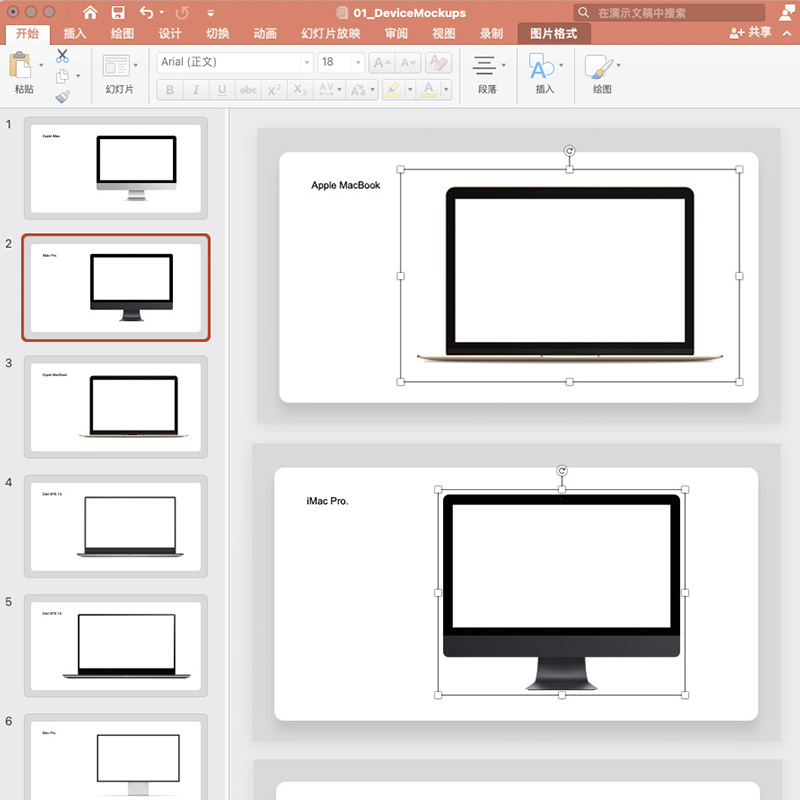Viewport: 800px width, 800px height.
Task: Click the Copy icon
Action: [62, 76]
